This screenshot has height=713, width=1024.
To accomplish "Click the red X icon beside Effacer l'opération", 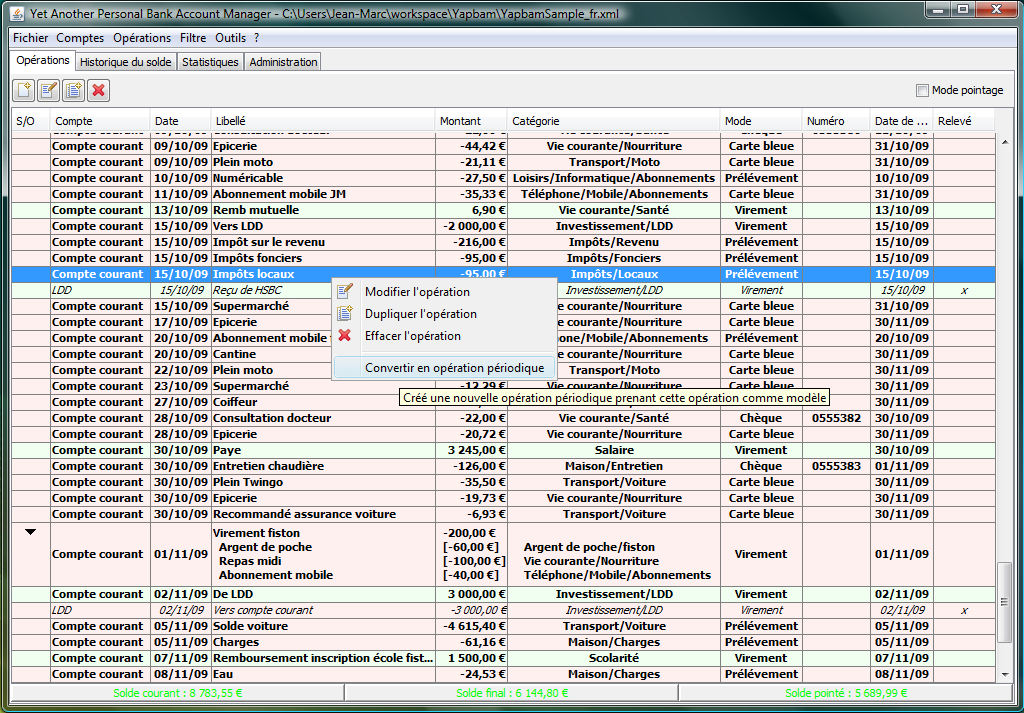I will coord(345,336).
